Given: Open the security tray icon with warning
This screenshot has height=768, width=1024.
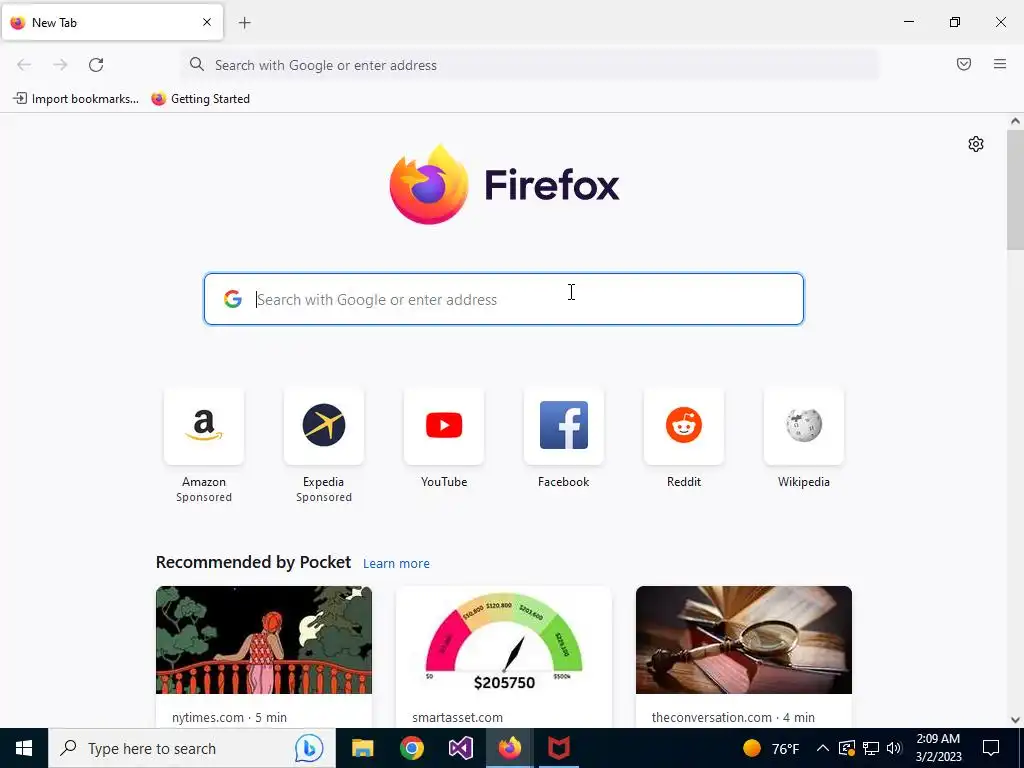Looking at the screenshot, I should tap(847, 748).
